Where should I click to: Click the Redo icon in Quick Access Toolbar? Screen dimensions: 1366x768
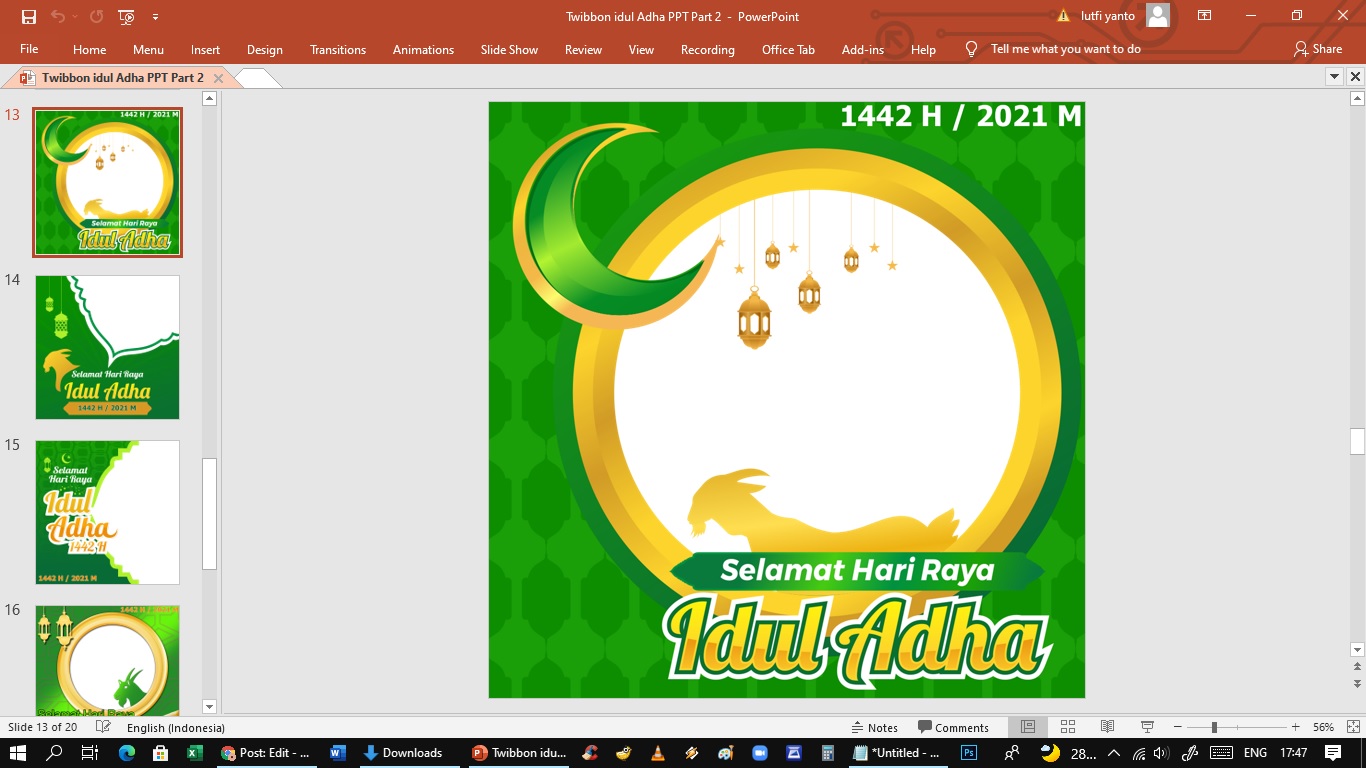coord(96,17)
